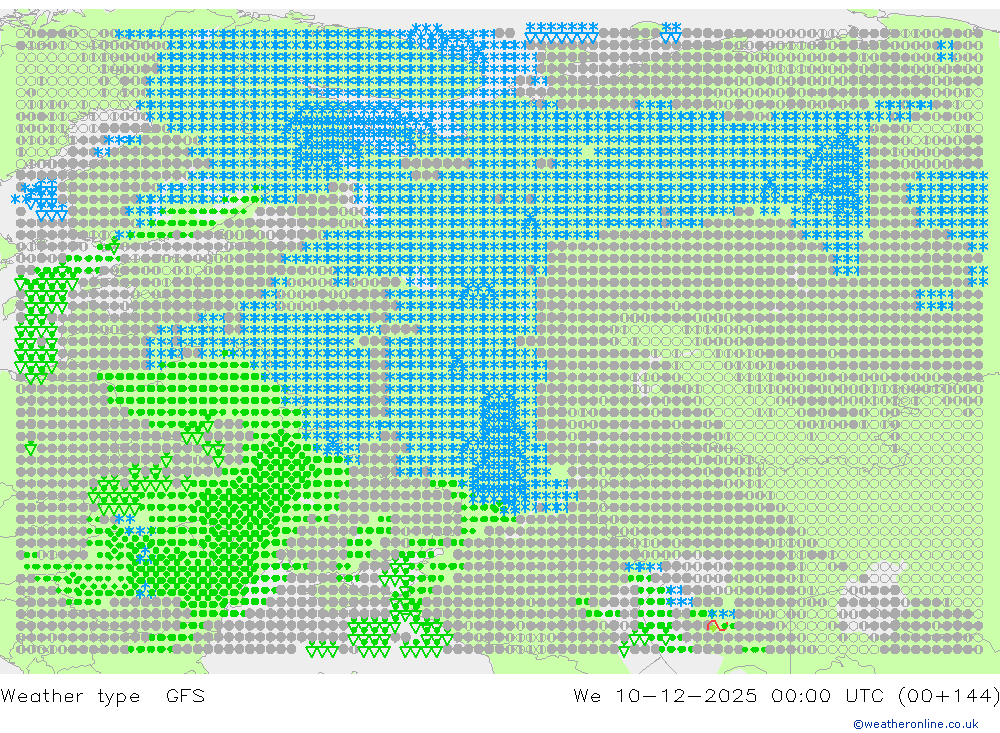Screen dimensions: 1000x733
Task: Click the red squiggle symbol on the map
Action: click(x=717, y=626)
